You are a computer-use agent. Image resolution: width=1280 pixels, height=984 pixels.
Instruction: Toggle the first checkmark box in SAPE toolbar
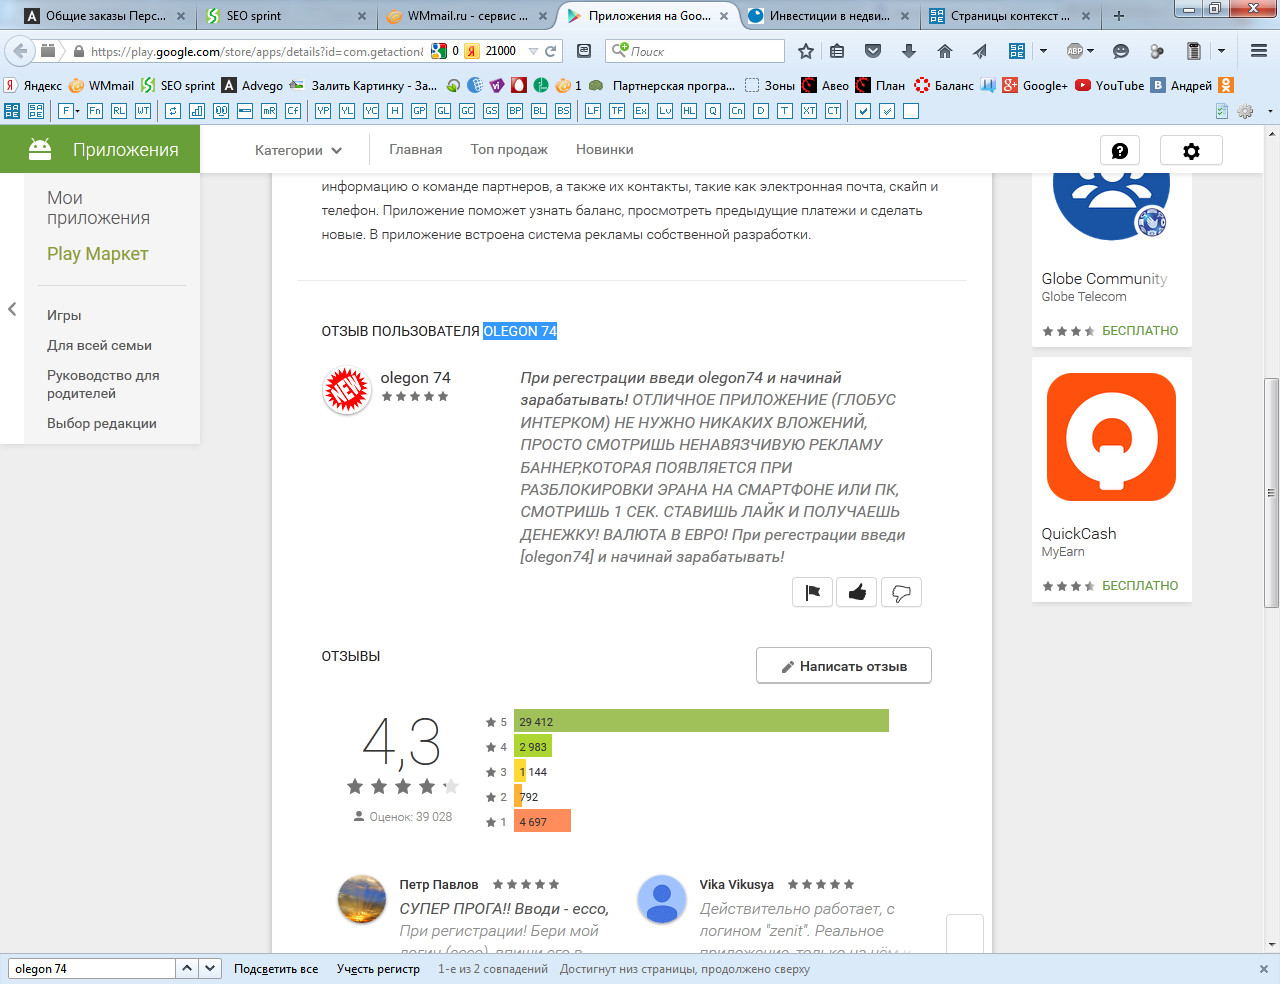point(863,111)
